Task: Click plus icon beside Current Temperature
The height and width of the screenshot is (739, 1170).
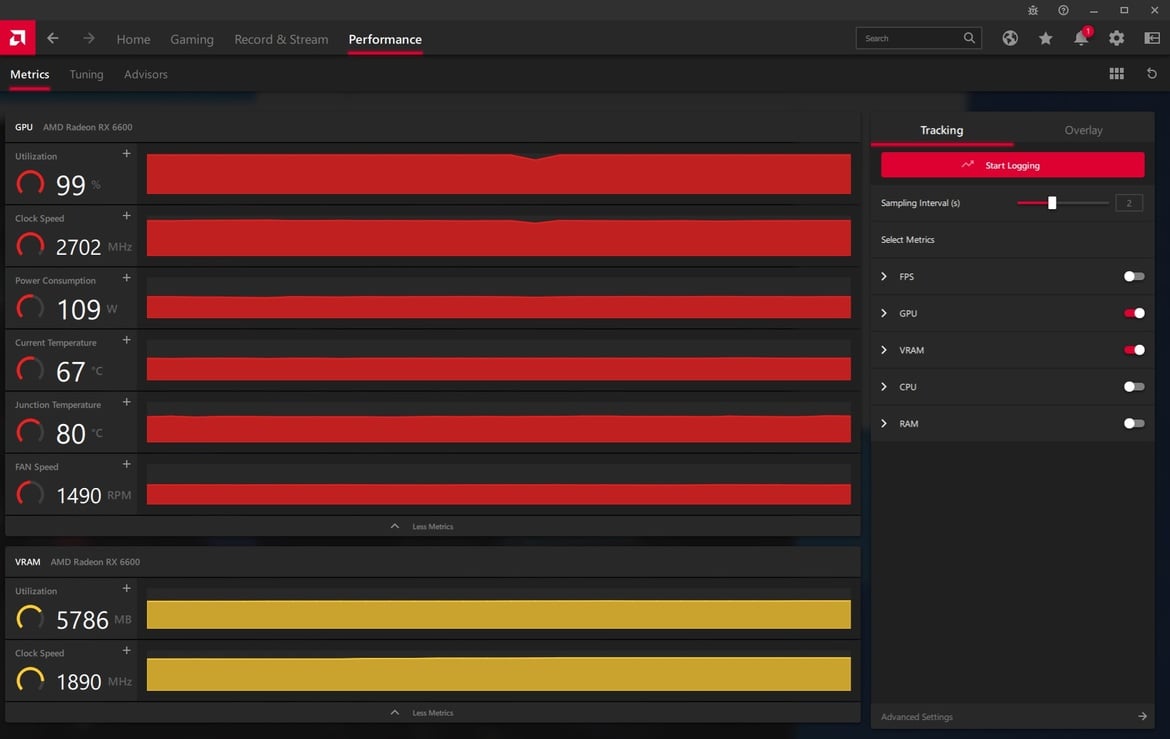Action: 126,340
